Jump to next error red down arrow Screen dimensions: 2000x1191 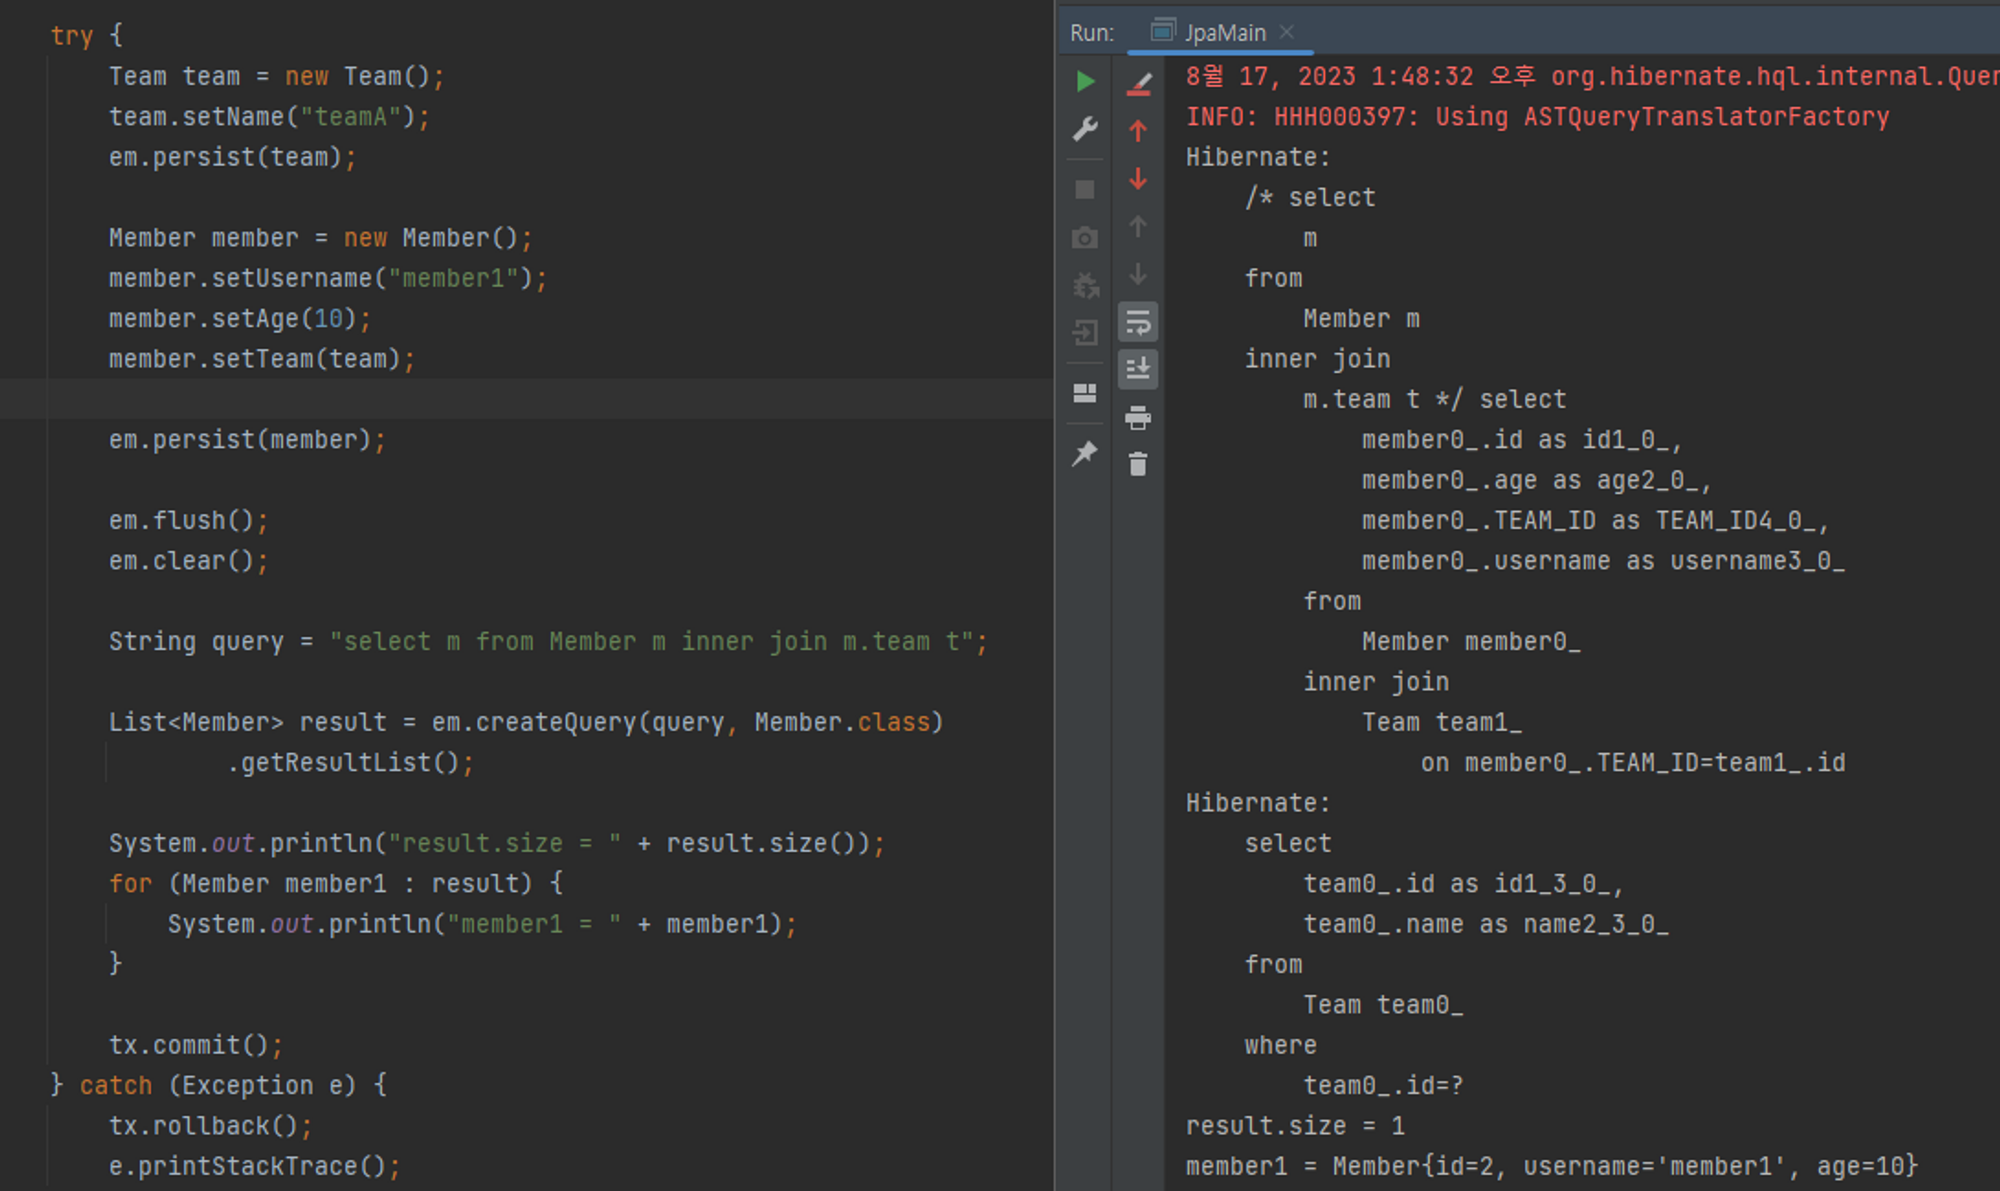pyautogui.click(x=1138, y=179)
